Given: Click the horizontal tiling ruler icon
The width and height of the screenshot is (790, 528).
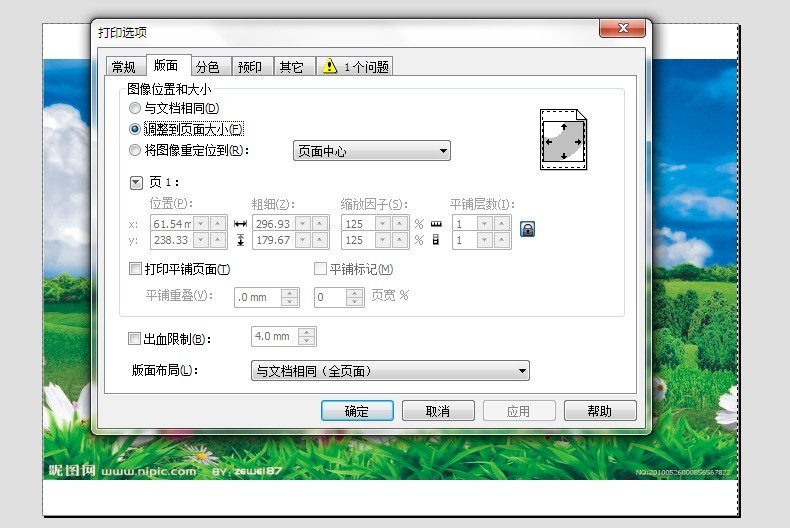Looking at the screenshot, I should 436,224.
